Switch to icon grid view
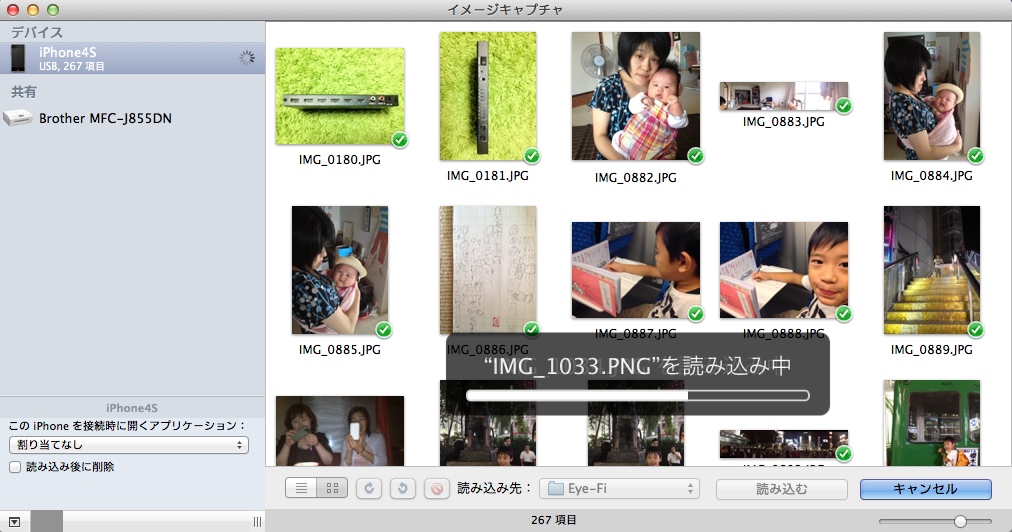Screen dimensions: 1012x532 (332, 488)
